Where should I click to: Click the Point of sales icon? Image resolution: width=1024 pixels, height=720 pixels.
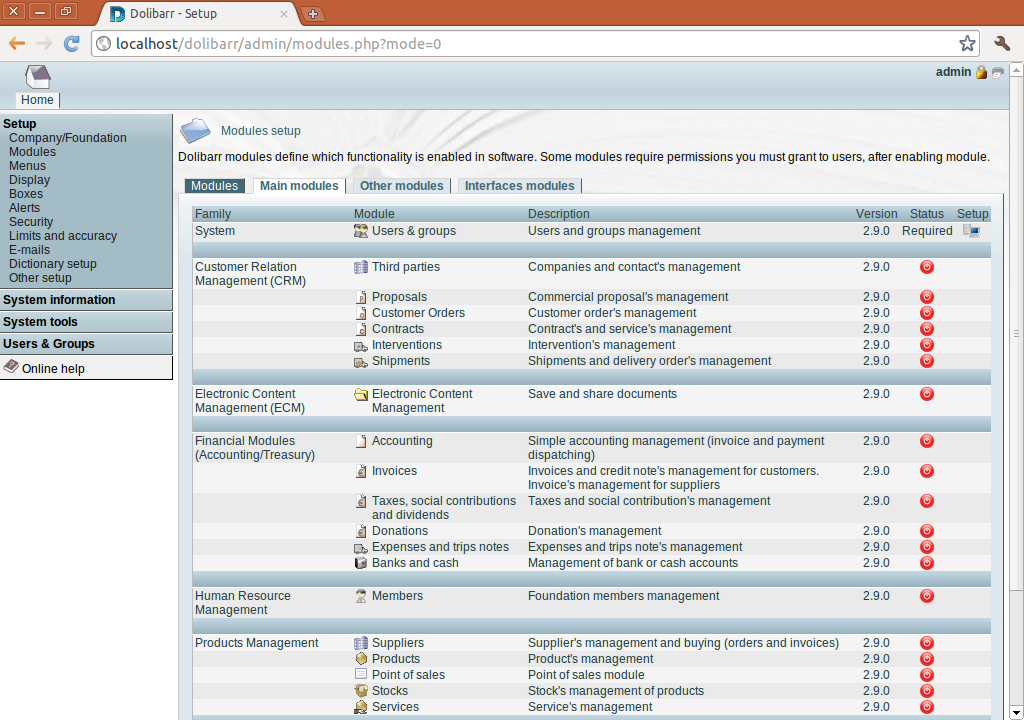point(360,674)
